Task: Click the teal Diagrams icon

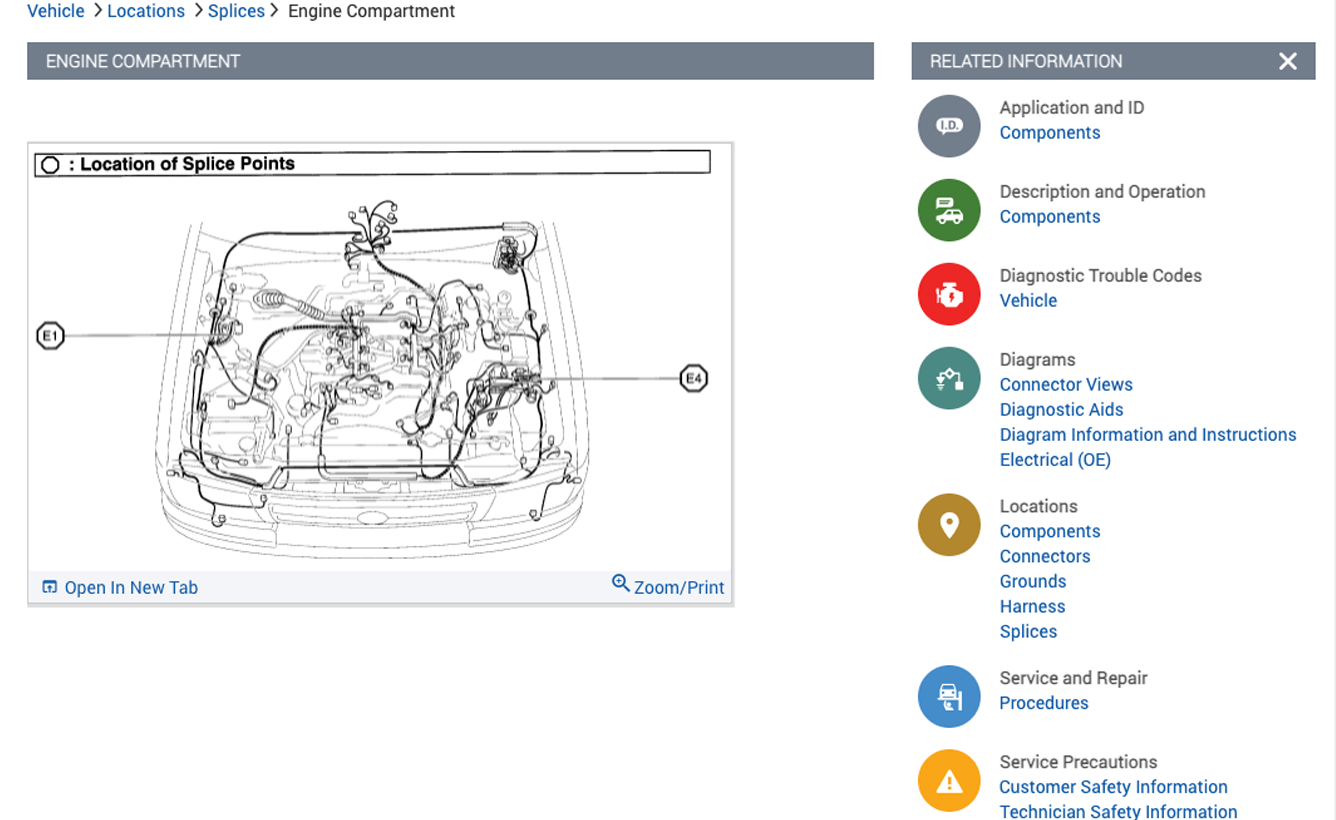Action: click(x=949, y=378)
